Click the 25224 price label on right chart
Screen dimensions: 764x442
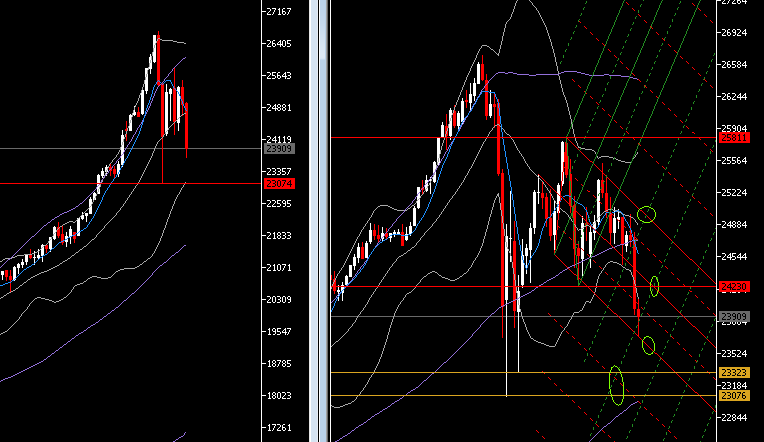[x=734, y=192]
